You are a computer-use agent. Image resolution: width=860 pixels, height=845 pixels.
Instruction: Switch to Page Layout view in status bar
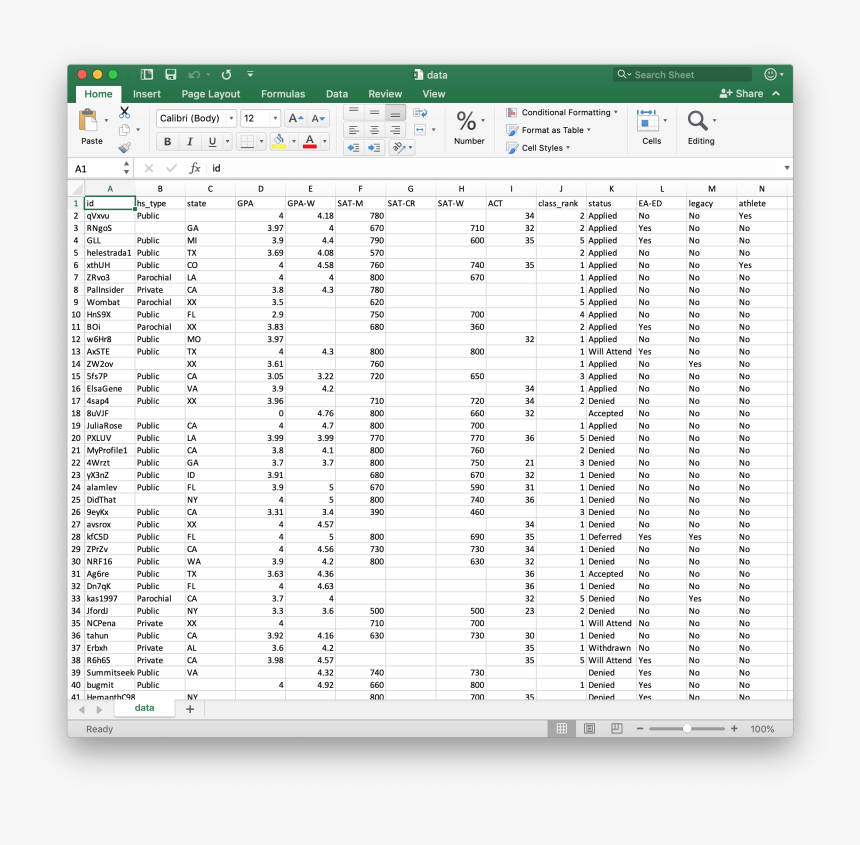point(590,728)
